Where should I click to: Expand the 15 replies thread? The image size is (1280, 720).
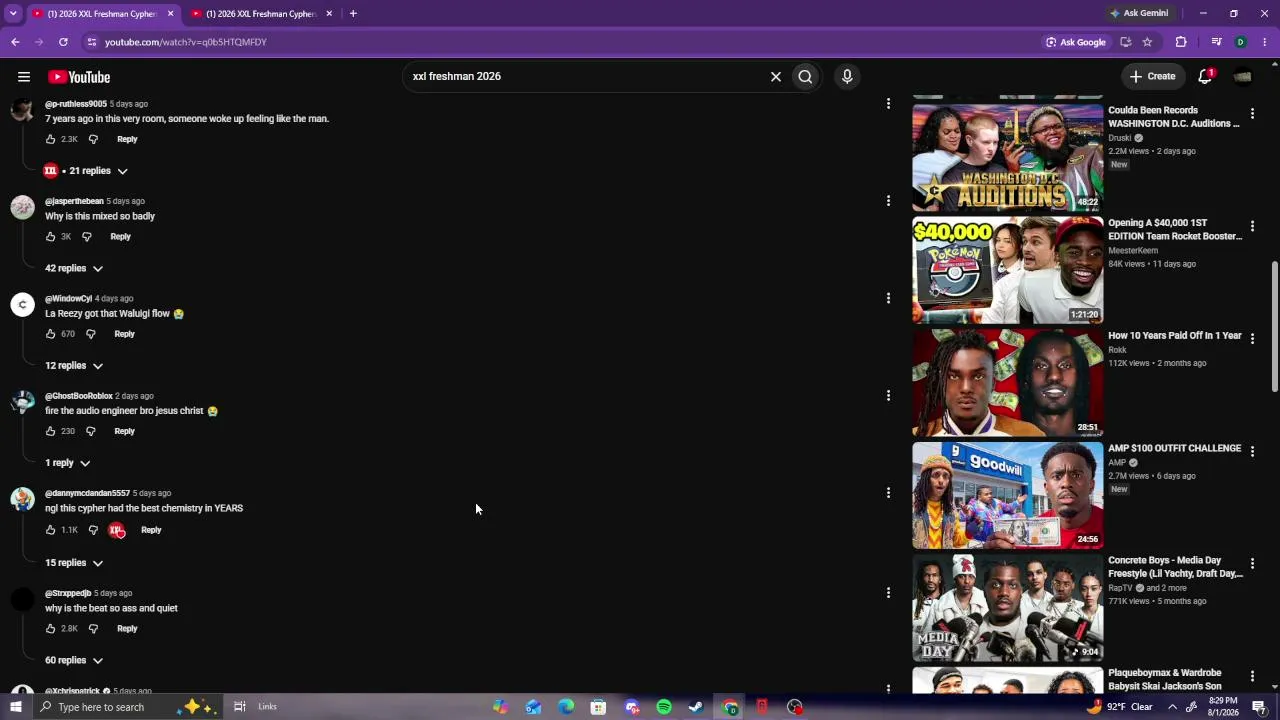(74, 563)
